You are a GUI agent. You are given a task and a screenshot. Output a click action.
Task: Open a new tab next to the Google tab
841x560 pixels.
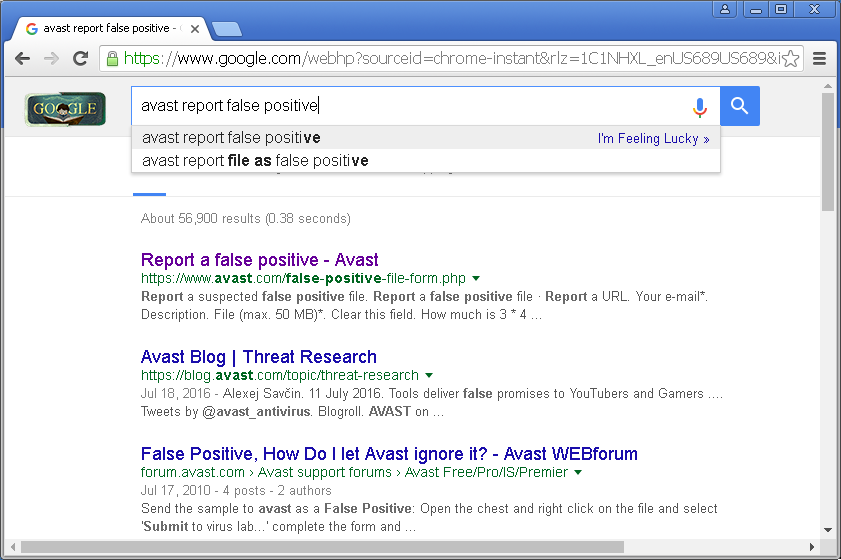tap(227, 30)
